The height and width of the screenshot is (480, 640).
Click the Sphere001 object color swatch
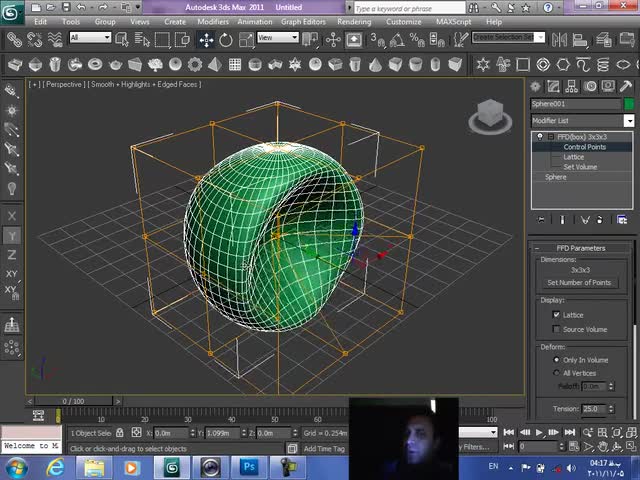(x=629, y=104)
